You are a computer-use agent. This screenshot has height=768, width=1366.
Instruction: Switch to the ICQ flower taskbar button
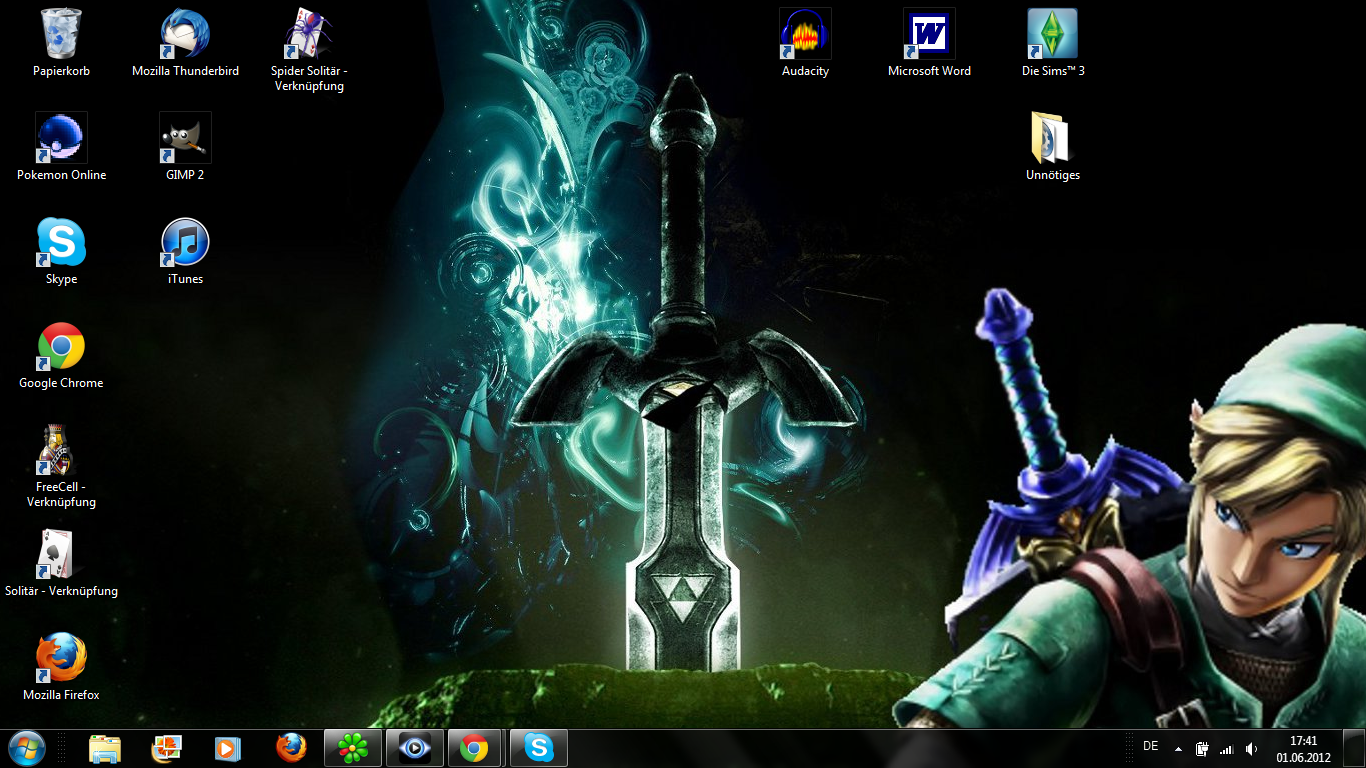(353, 748)
